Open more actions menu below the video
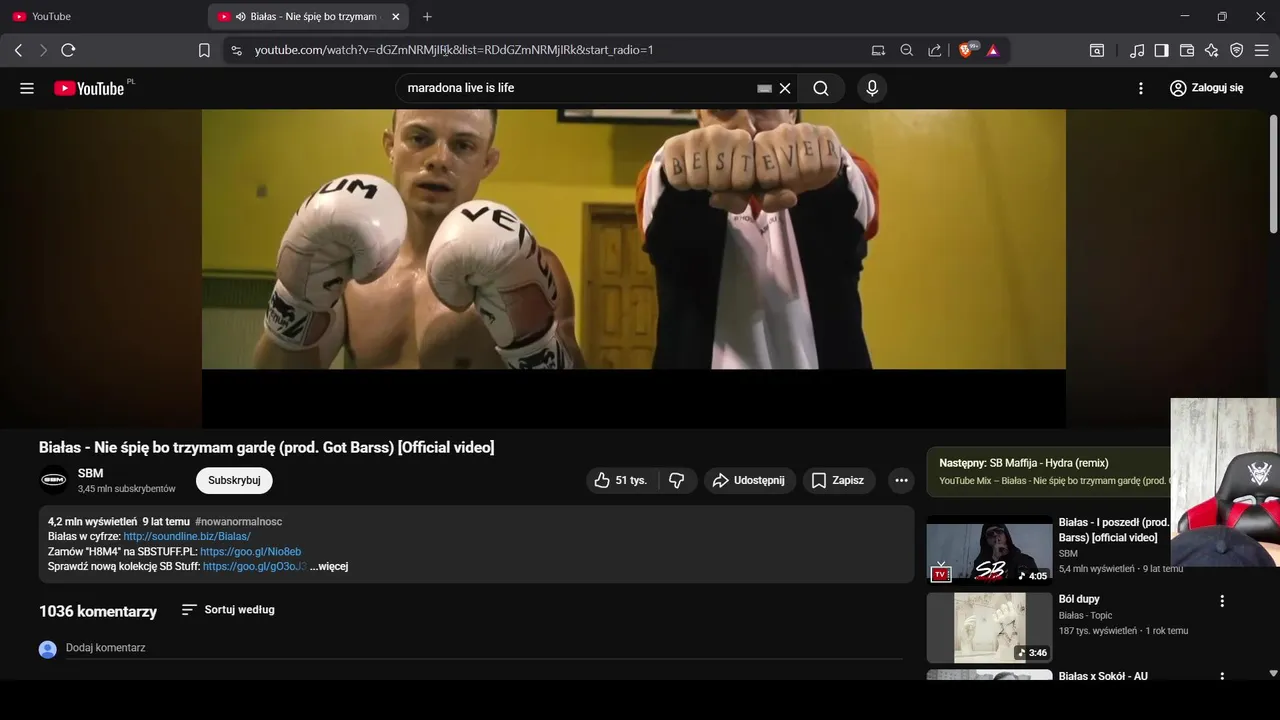This screenshot has height=720, width=1280. (901, 481)
